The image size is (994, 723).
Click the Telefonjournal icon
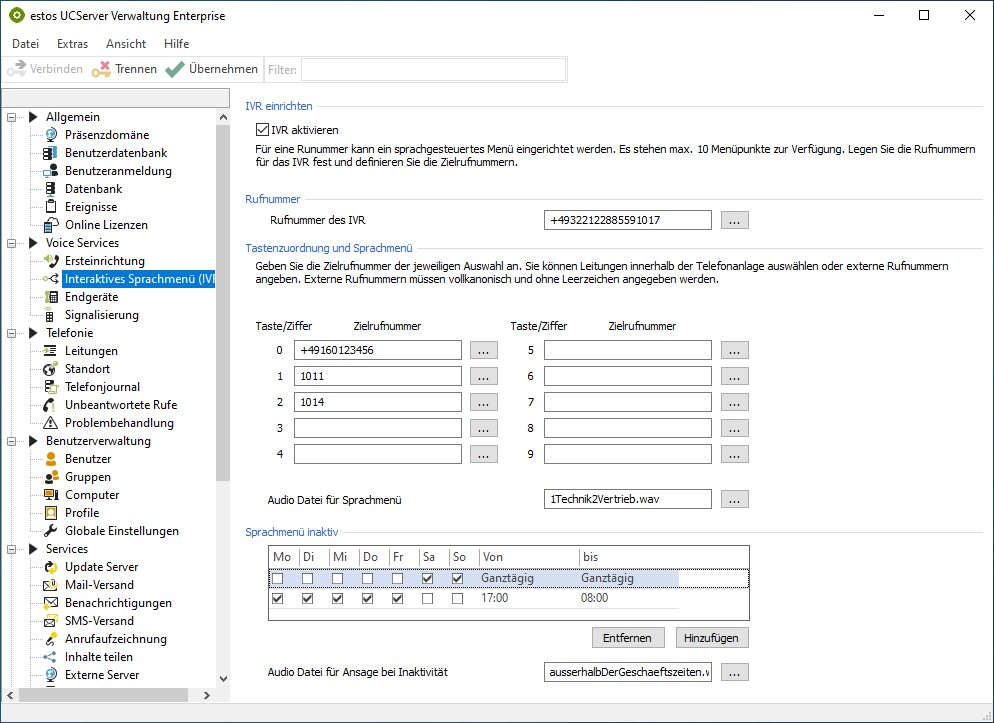coord(51,387)
